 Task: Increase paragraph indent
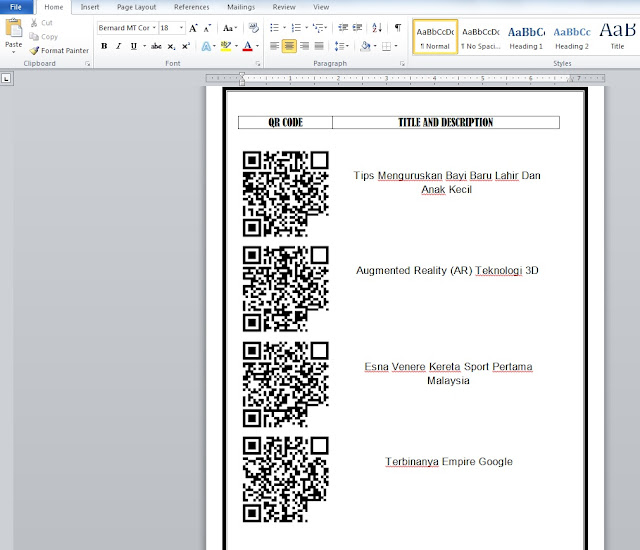[358, 28]
